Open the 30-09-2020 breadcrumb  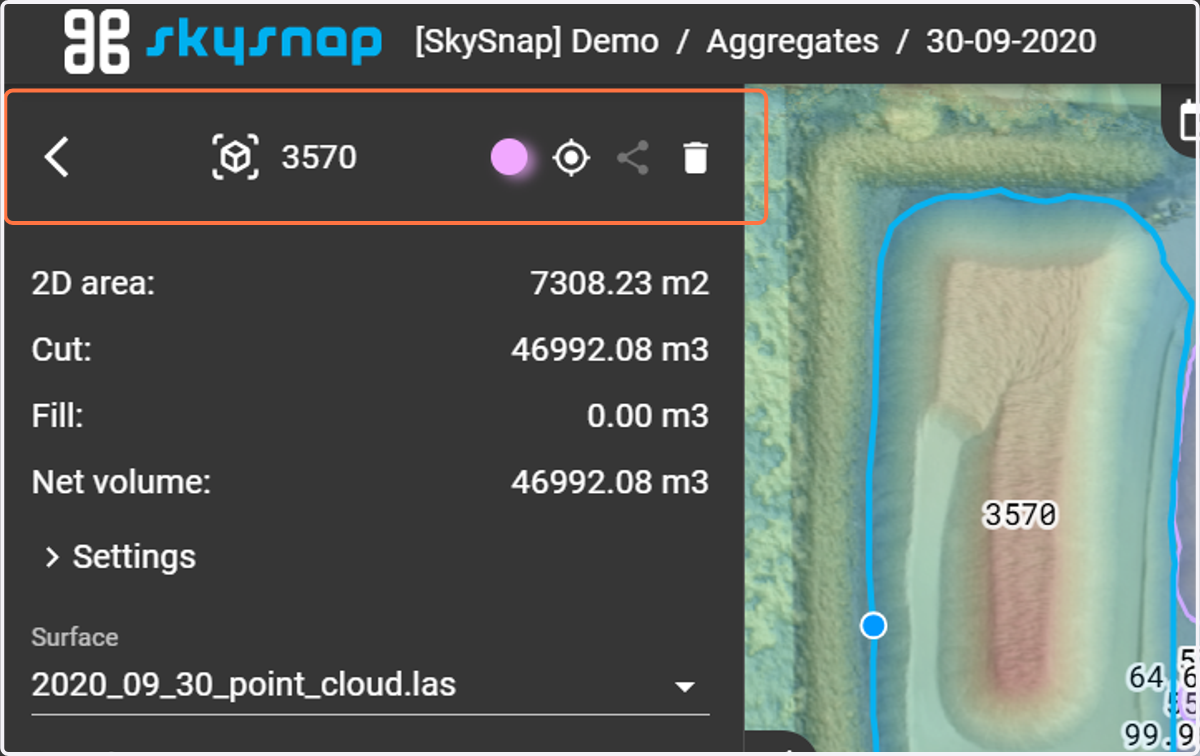pos(1011,42)
